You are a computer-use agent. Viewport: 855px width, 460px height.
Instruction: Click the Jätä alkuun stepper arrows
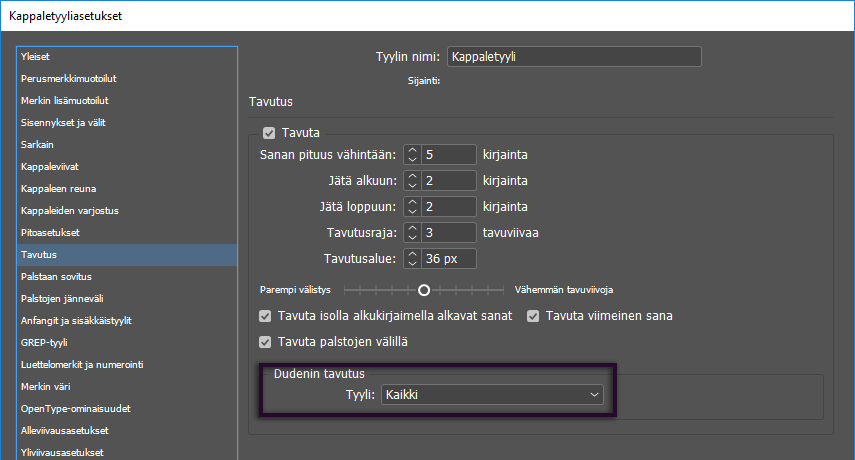pyautogui.click(x=412, y=181)
